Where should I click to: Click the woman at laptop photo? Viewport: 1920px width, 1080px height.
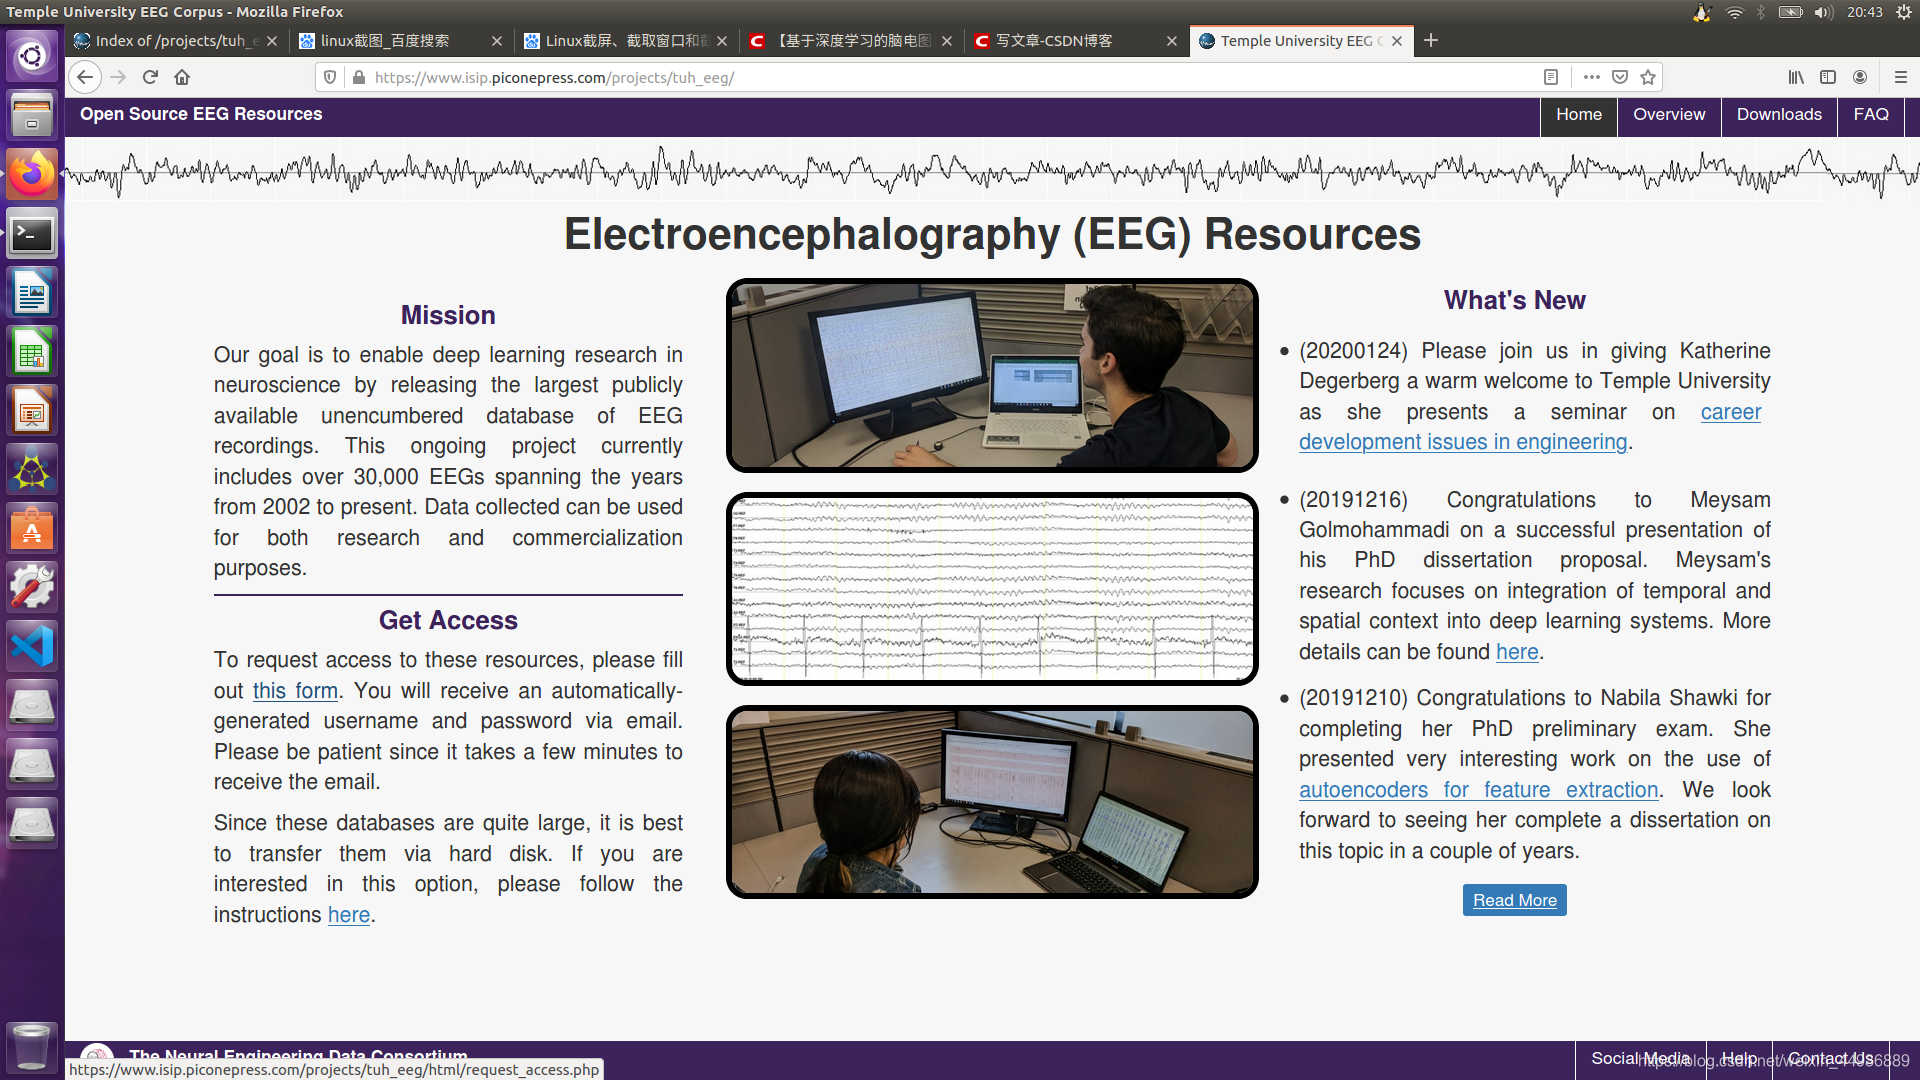(x=992, y=802)
